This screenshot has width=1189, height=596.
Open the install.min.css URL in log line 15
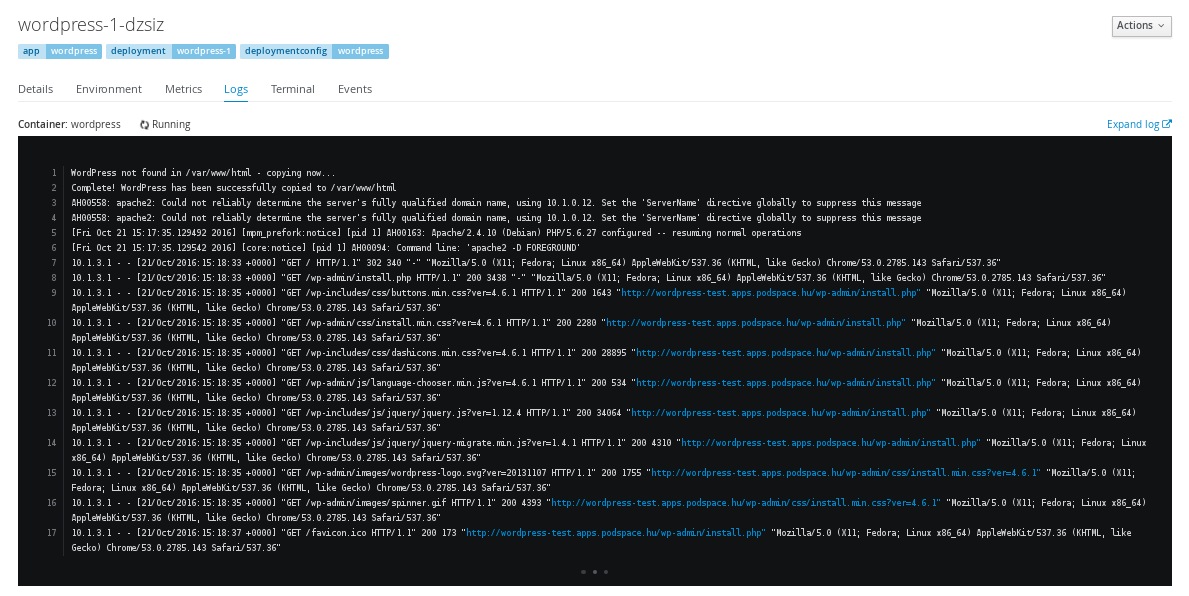click(845, 473)
